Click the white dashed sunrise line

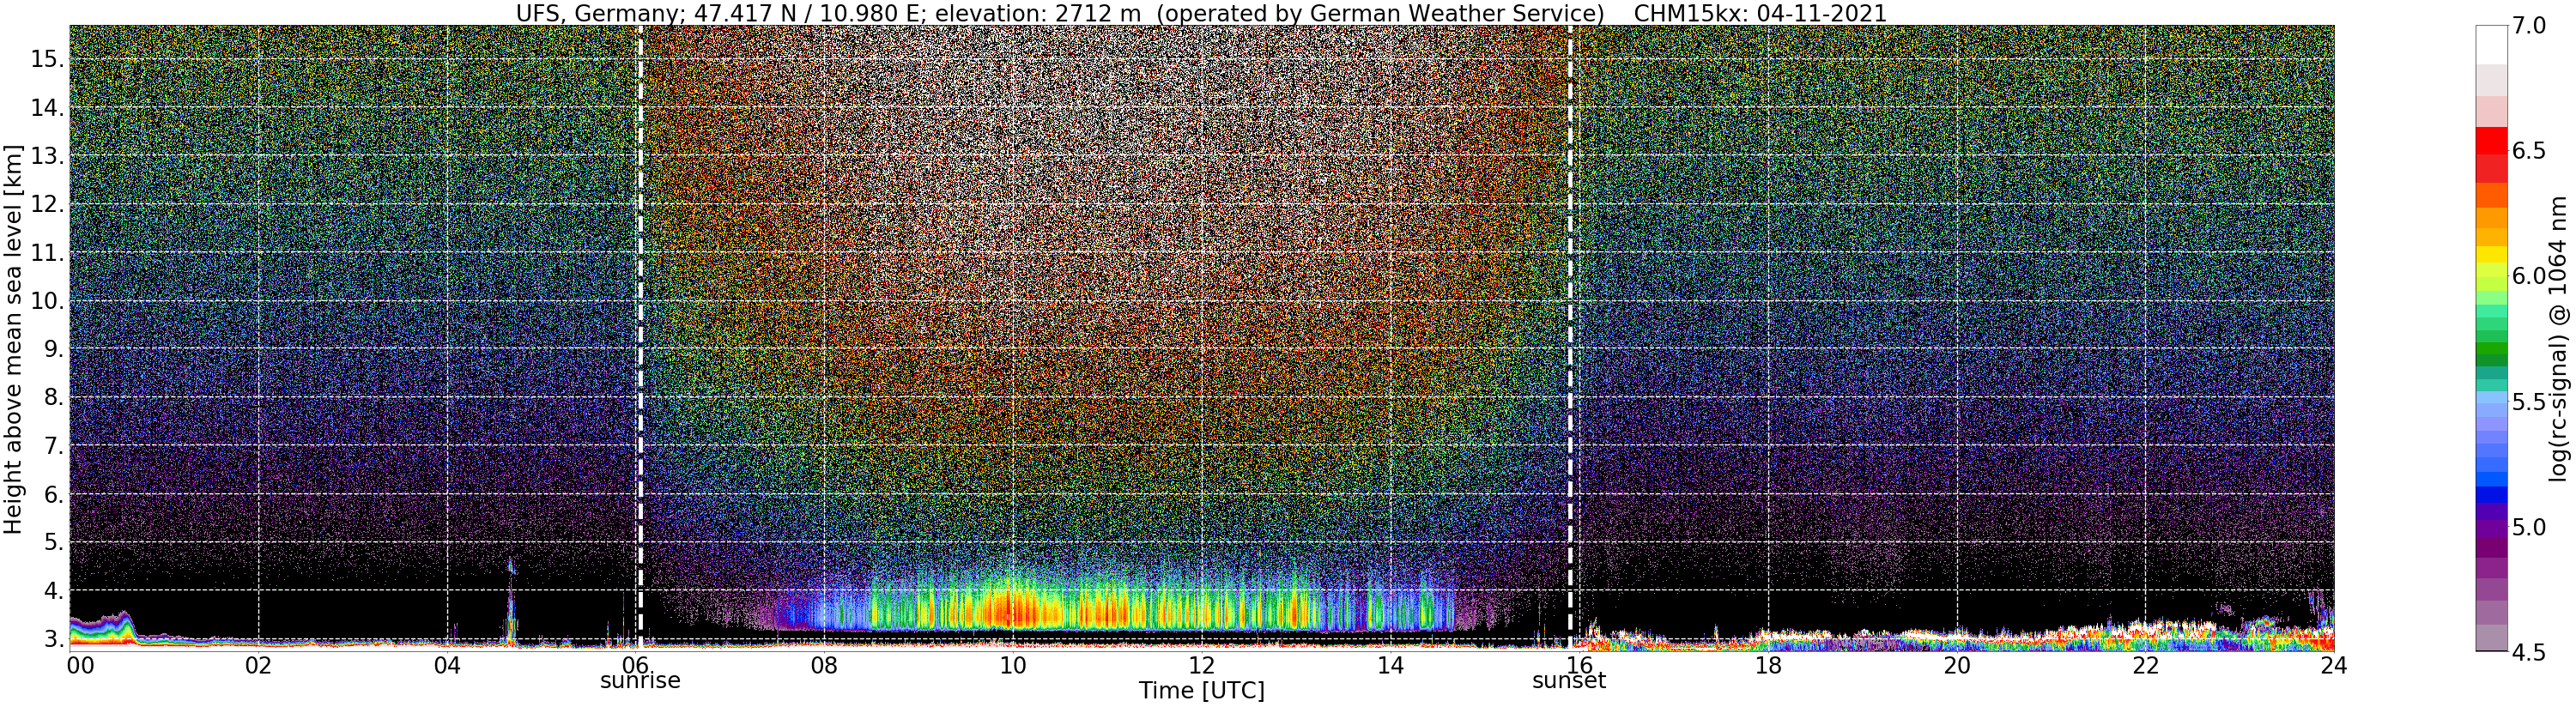coord(640,336)
